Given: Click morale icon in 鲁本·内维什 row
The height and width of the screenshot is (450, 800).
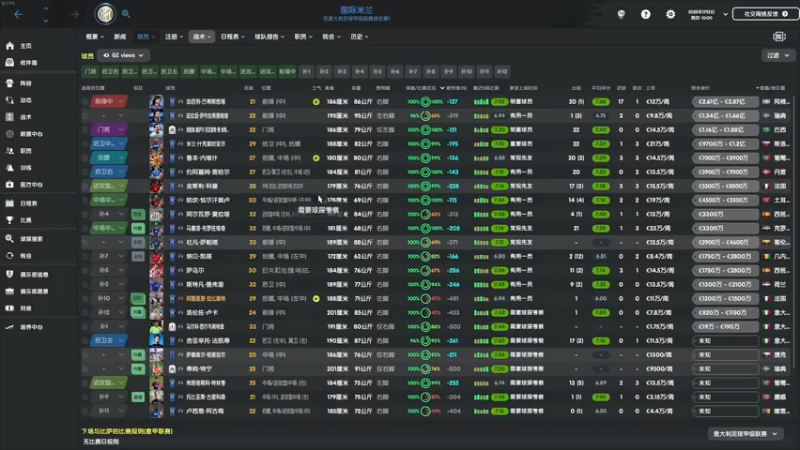Looking at the screenshot, I should click(316, 158).
